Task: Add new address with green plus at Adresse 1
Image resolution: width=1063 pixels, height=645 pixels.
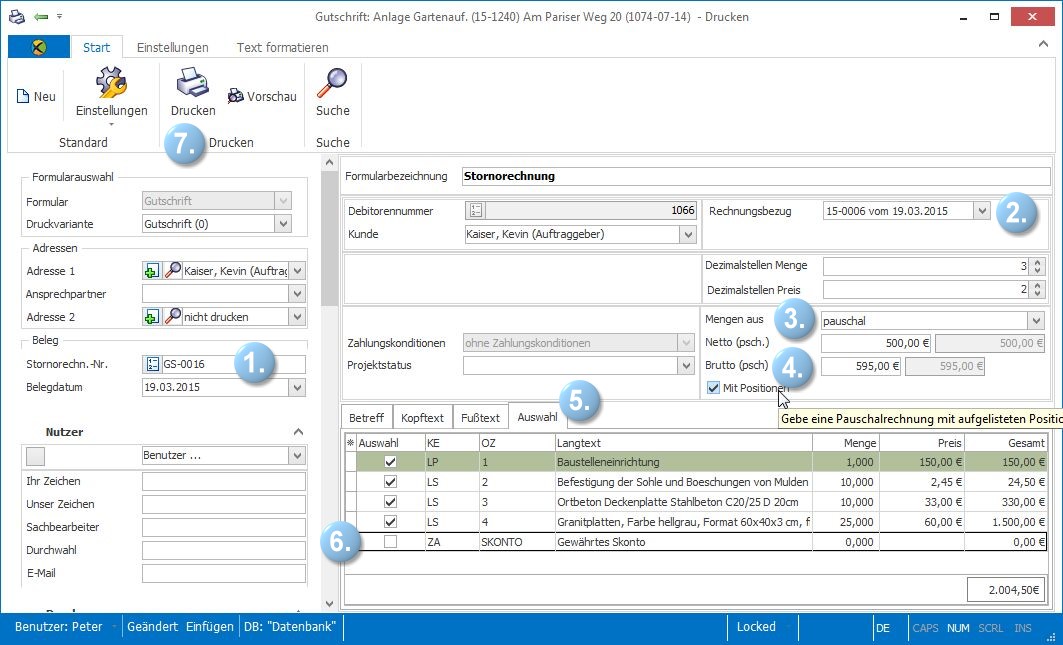Action: (x=151, y=271)
